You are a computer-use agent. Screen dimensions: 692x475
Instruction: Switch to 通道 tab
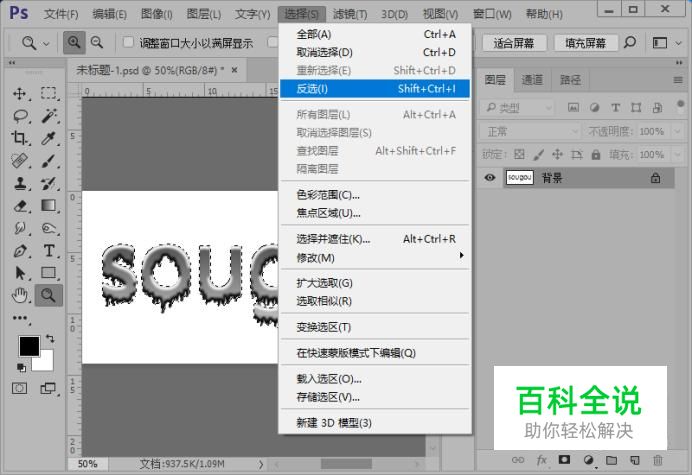(532, 80)
